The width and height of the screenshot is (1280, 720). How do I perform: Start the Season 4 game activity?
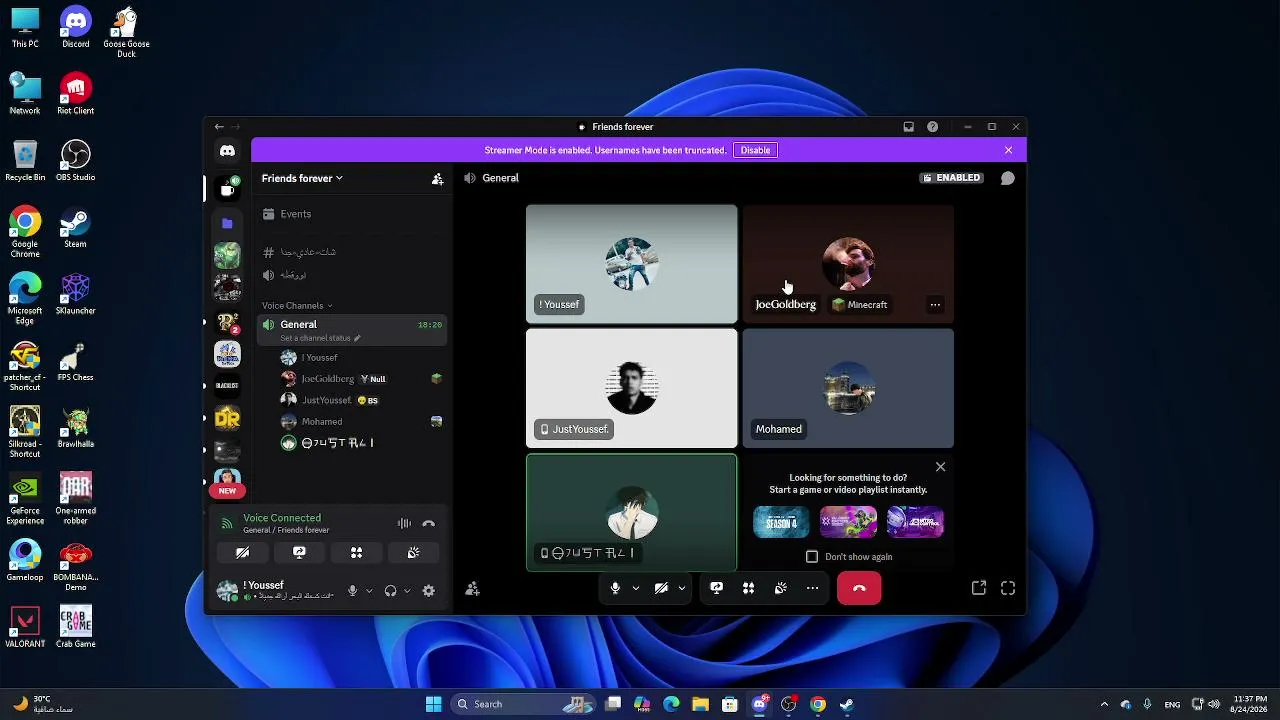click(781, 522)
